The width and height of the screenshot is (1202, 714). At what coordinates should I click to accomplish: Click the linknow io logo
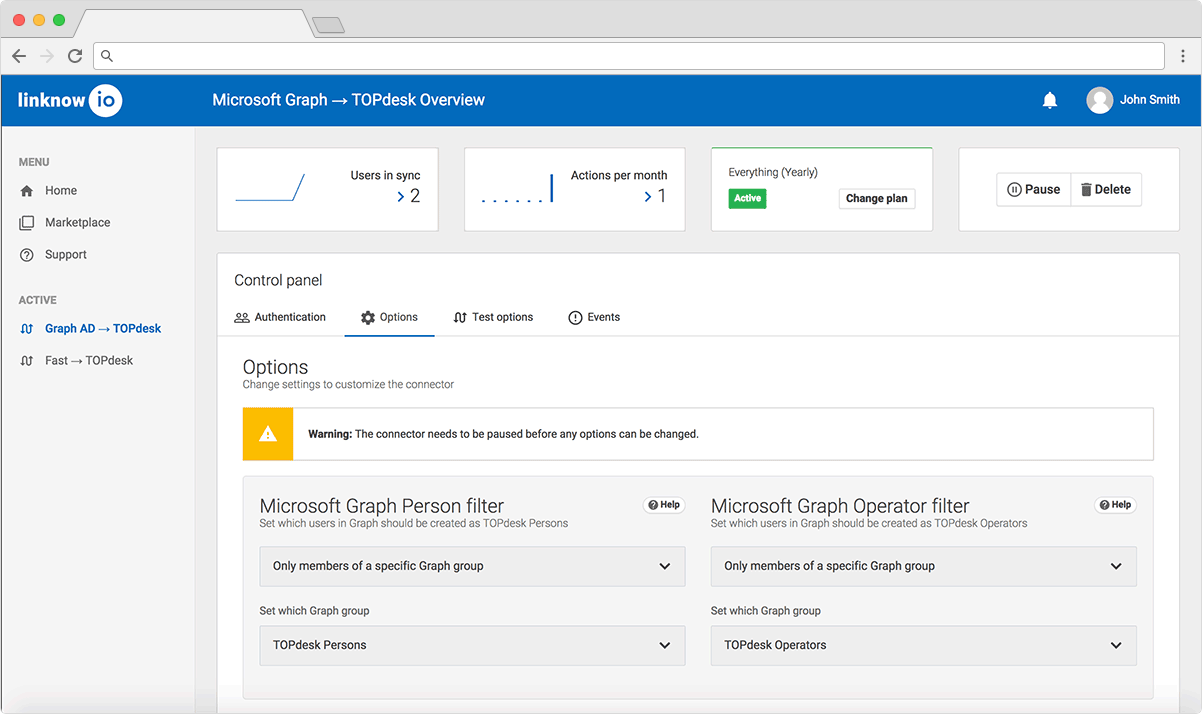pos(70,100)
